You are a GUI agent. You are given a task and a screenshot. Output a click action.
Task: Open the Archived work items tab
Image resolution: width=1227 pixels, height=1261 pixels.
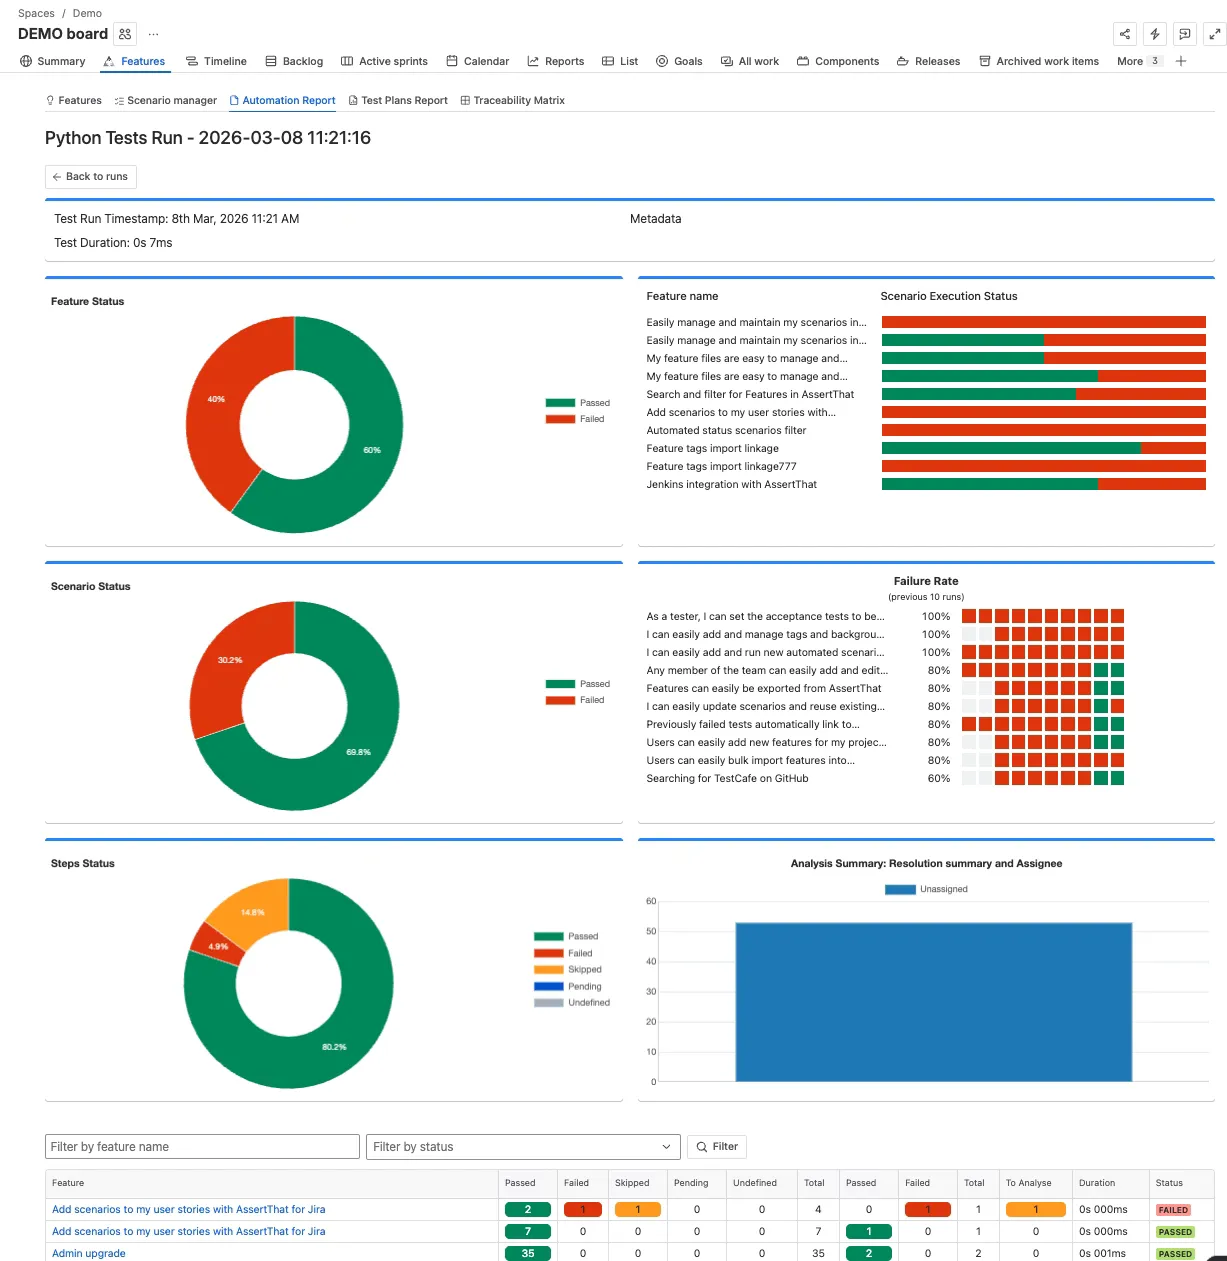1038,61
